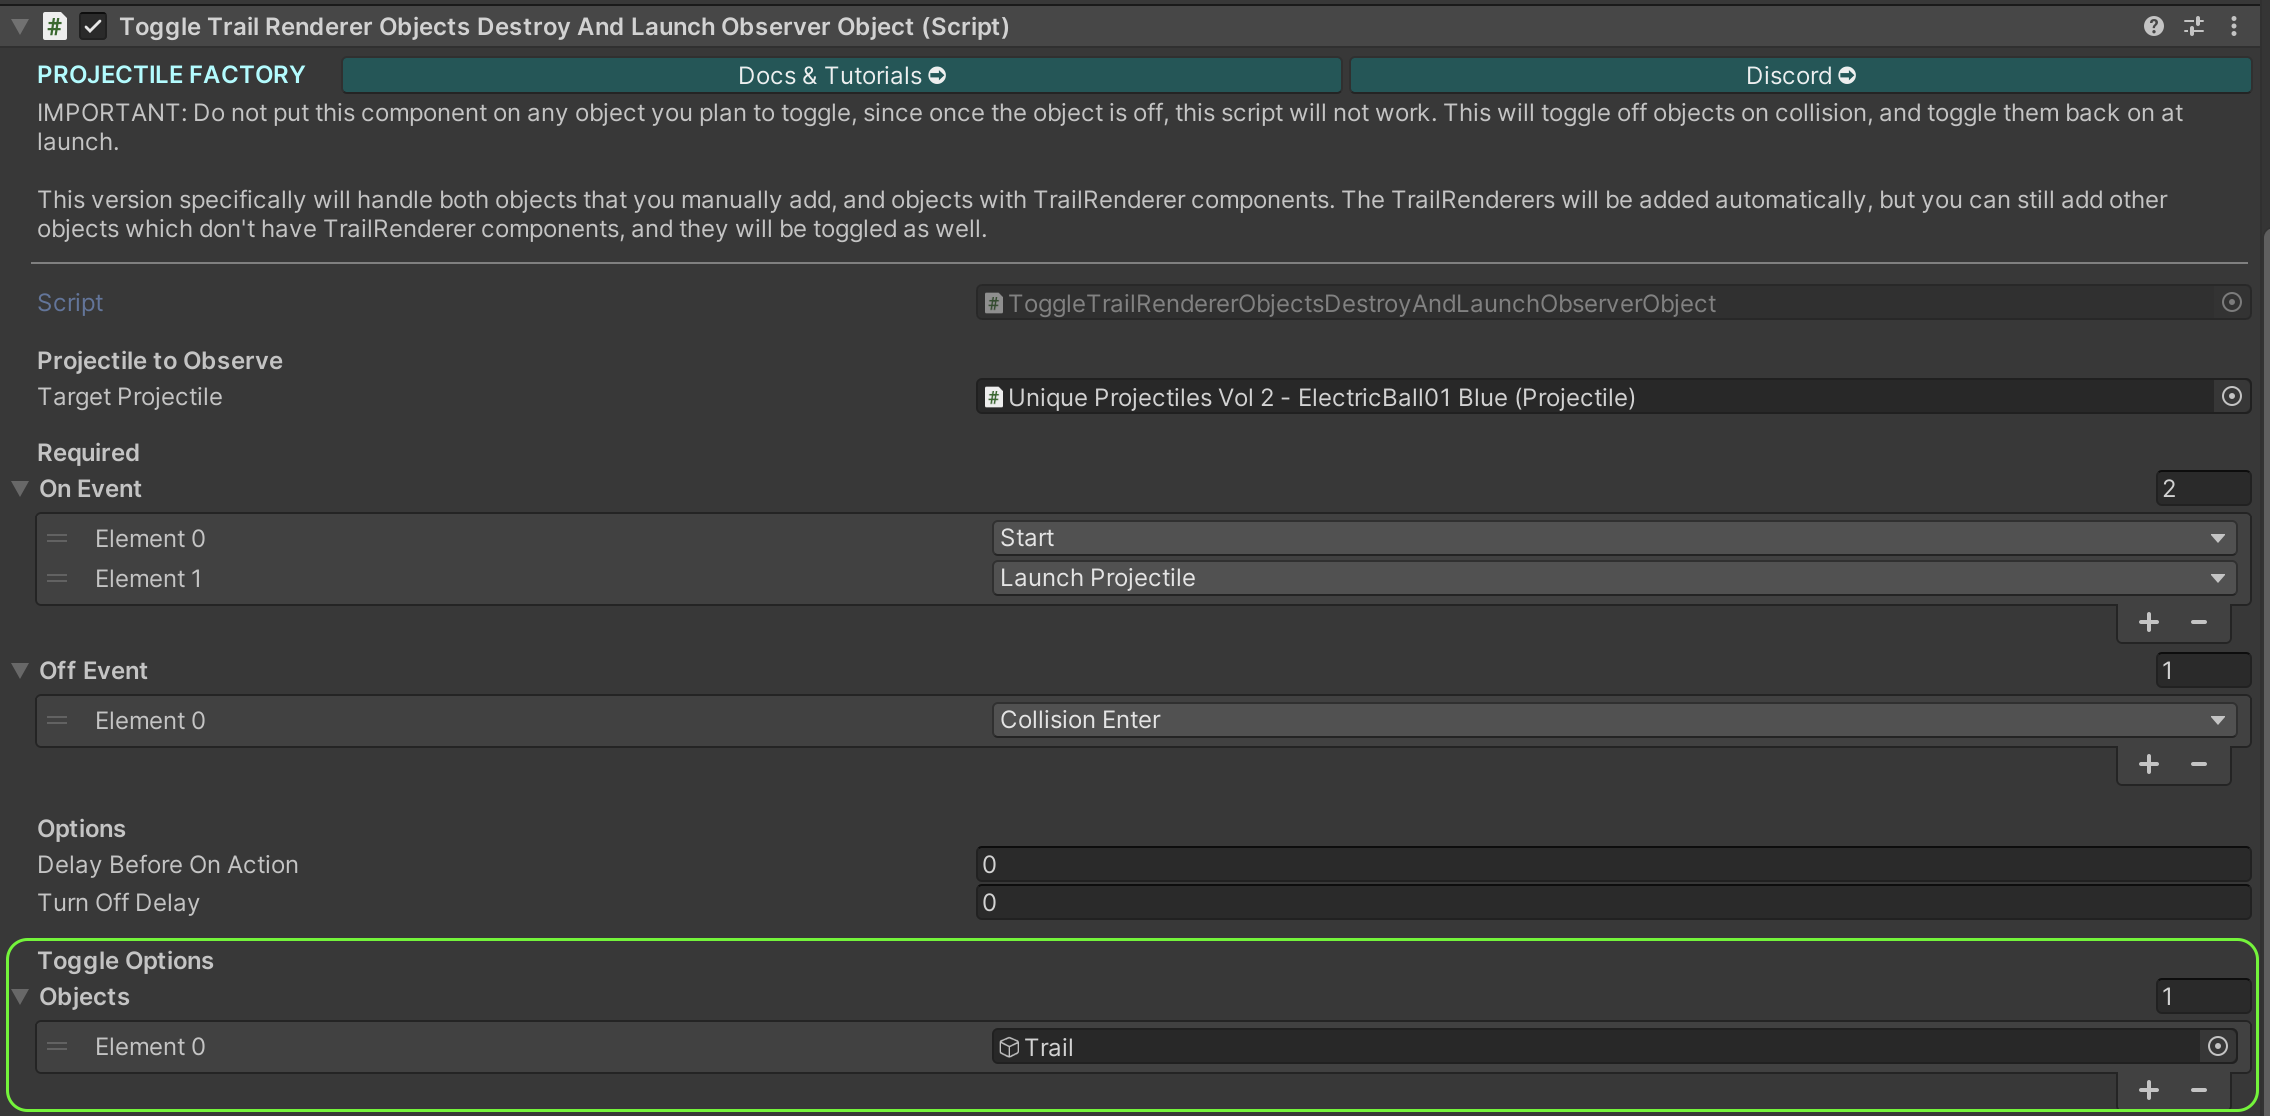Remove element from Objects list
Image resolution: width=2270 pixels, height=1116 pixels.
point(2198,1090)
